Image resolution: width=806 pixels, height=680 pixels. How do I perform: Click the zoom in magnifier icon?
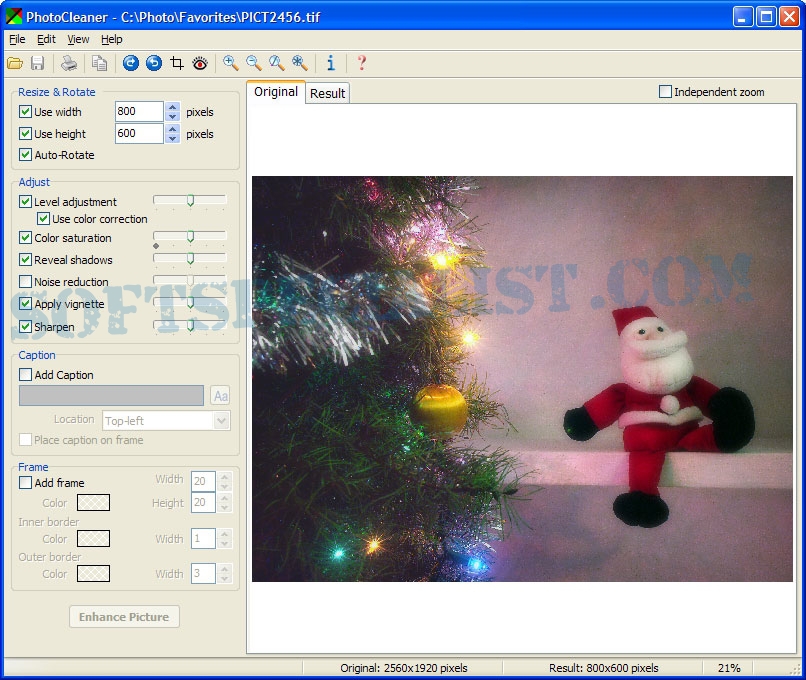[x=231, y=64]
